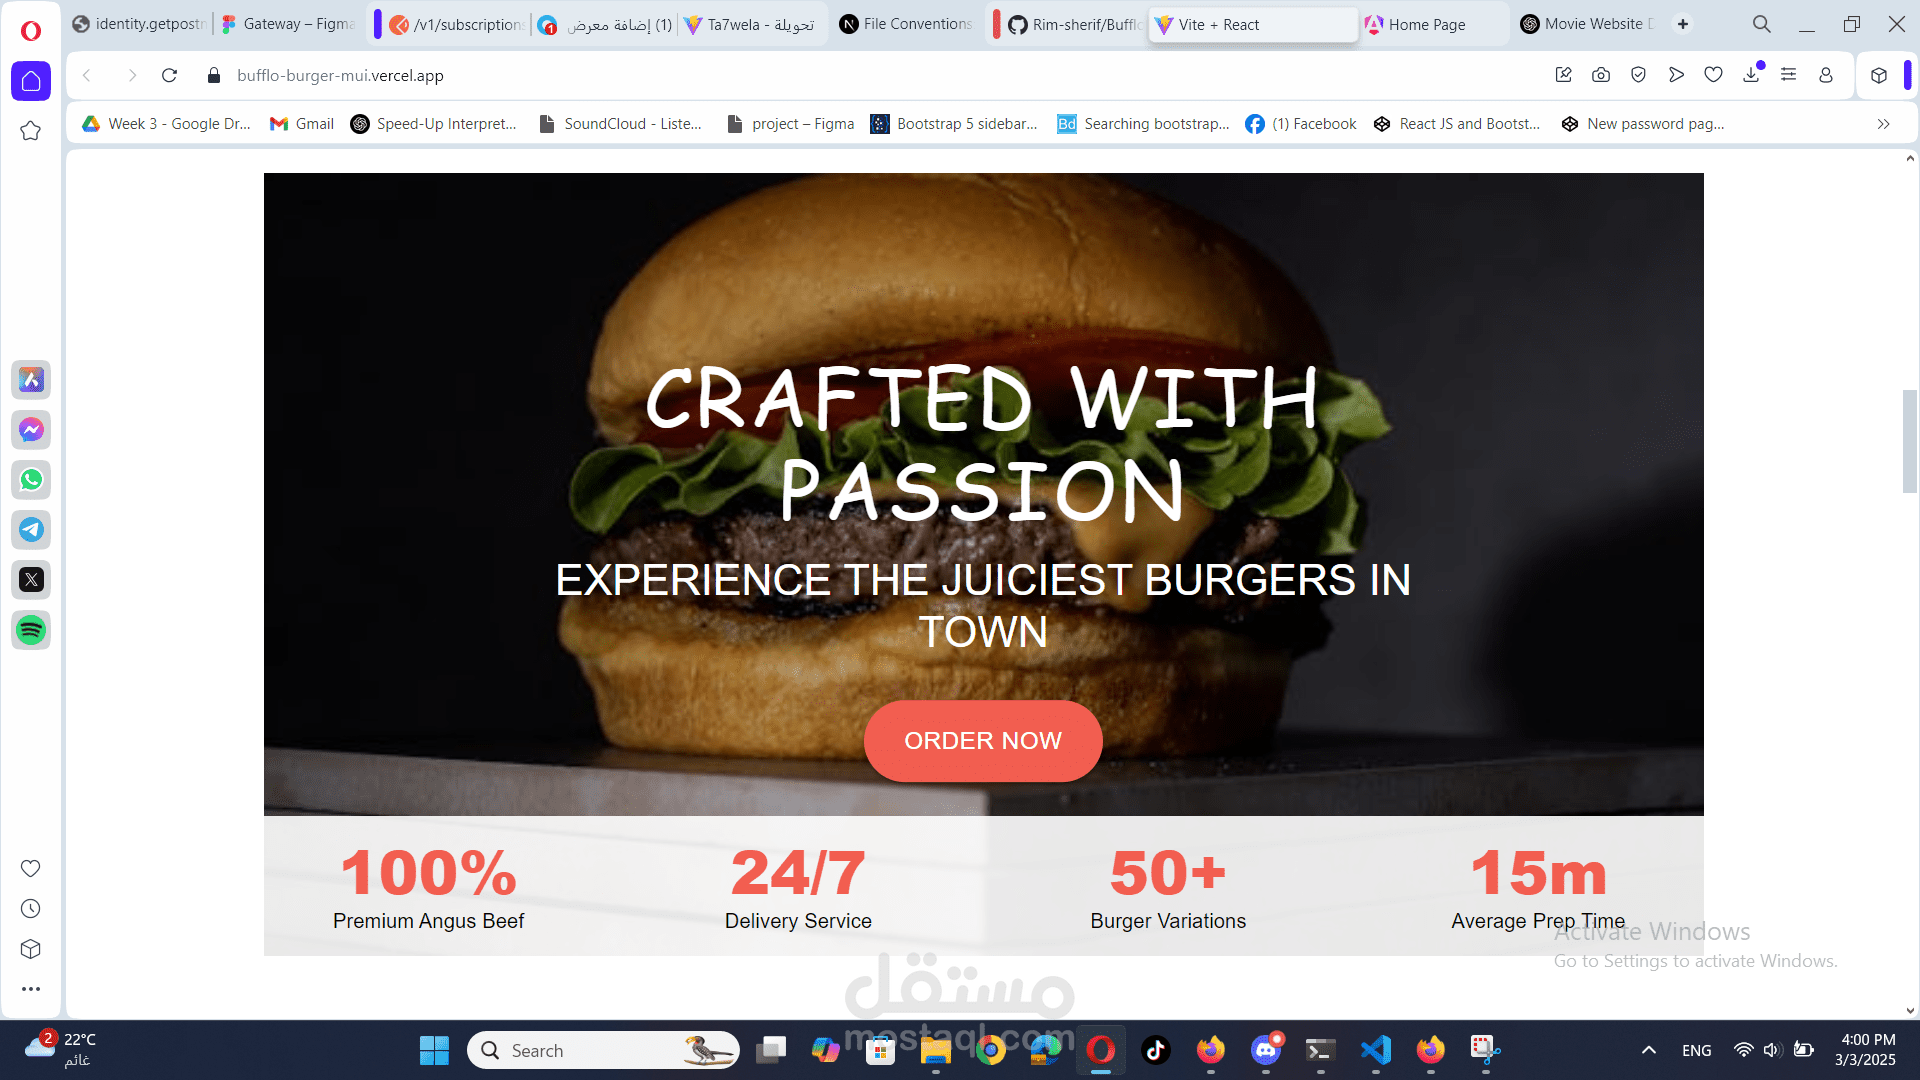This screenshot has height=1080, width=1920.
Task: Open the X (Twitter) sidebar panel
Action: pos(31,580)
